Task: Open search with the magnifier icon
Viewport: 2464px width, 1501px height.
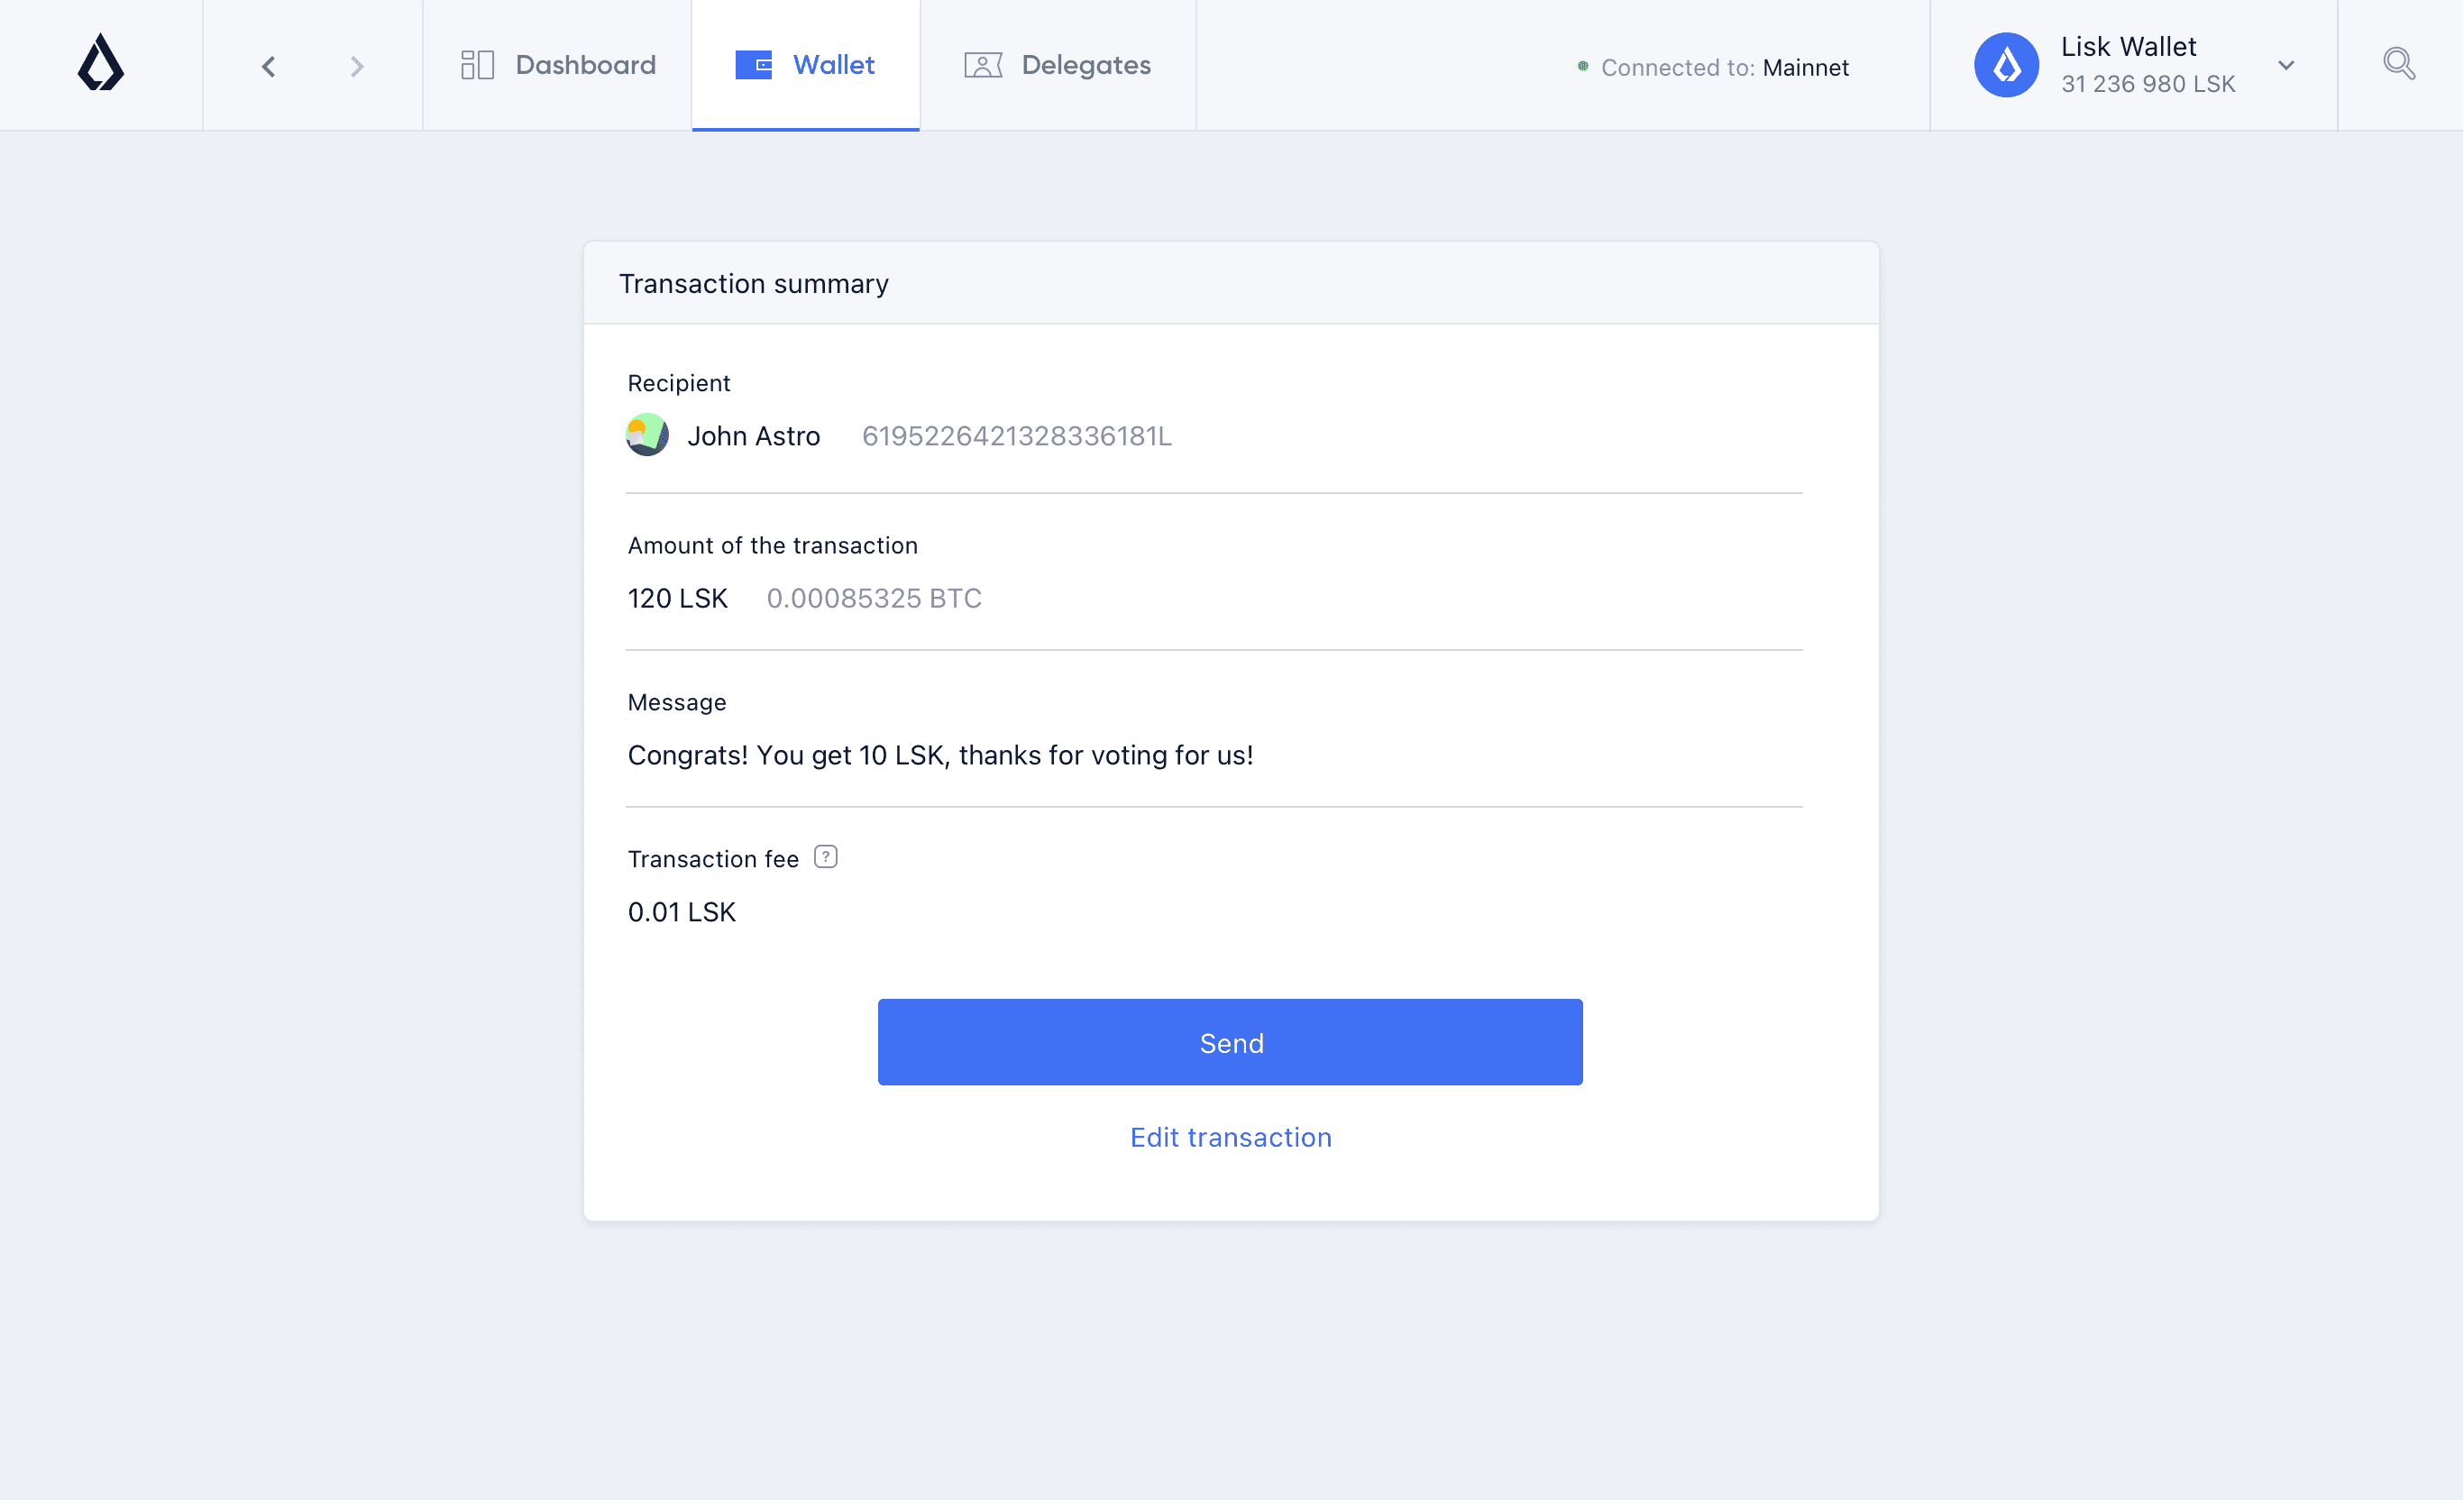Action: 2399,63
